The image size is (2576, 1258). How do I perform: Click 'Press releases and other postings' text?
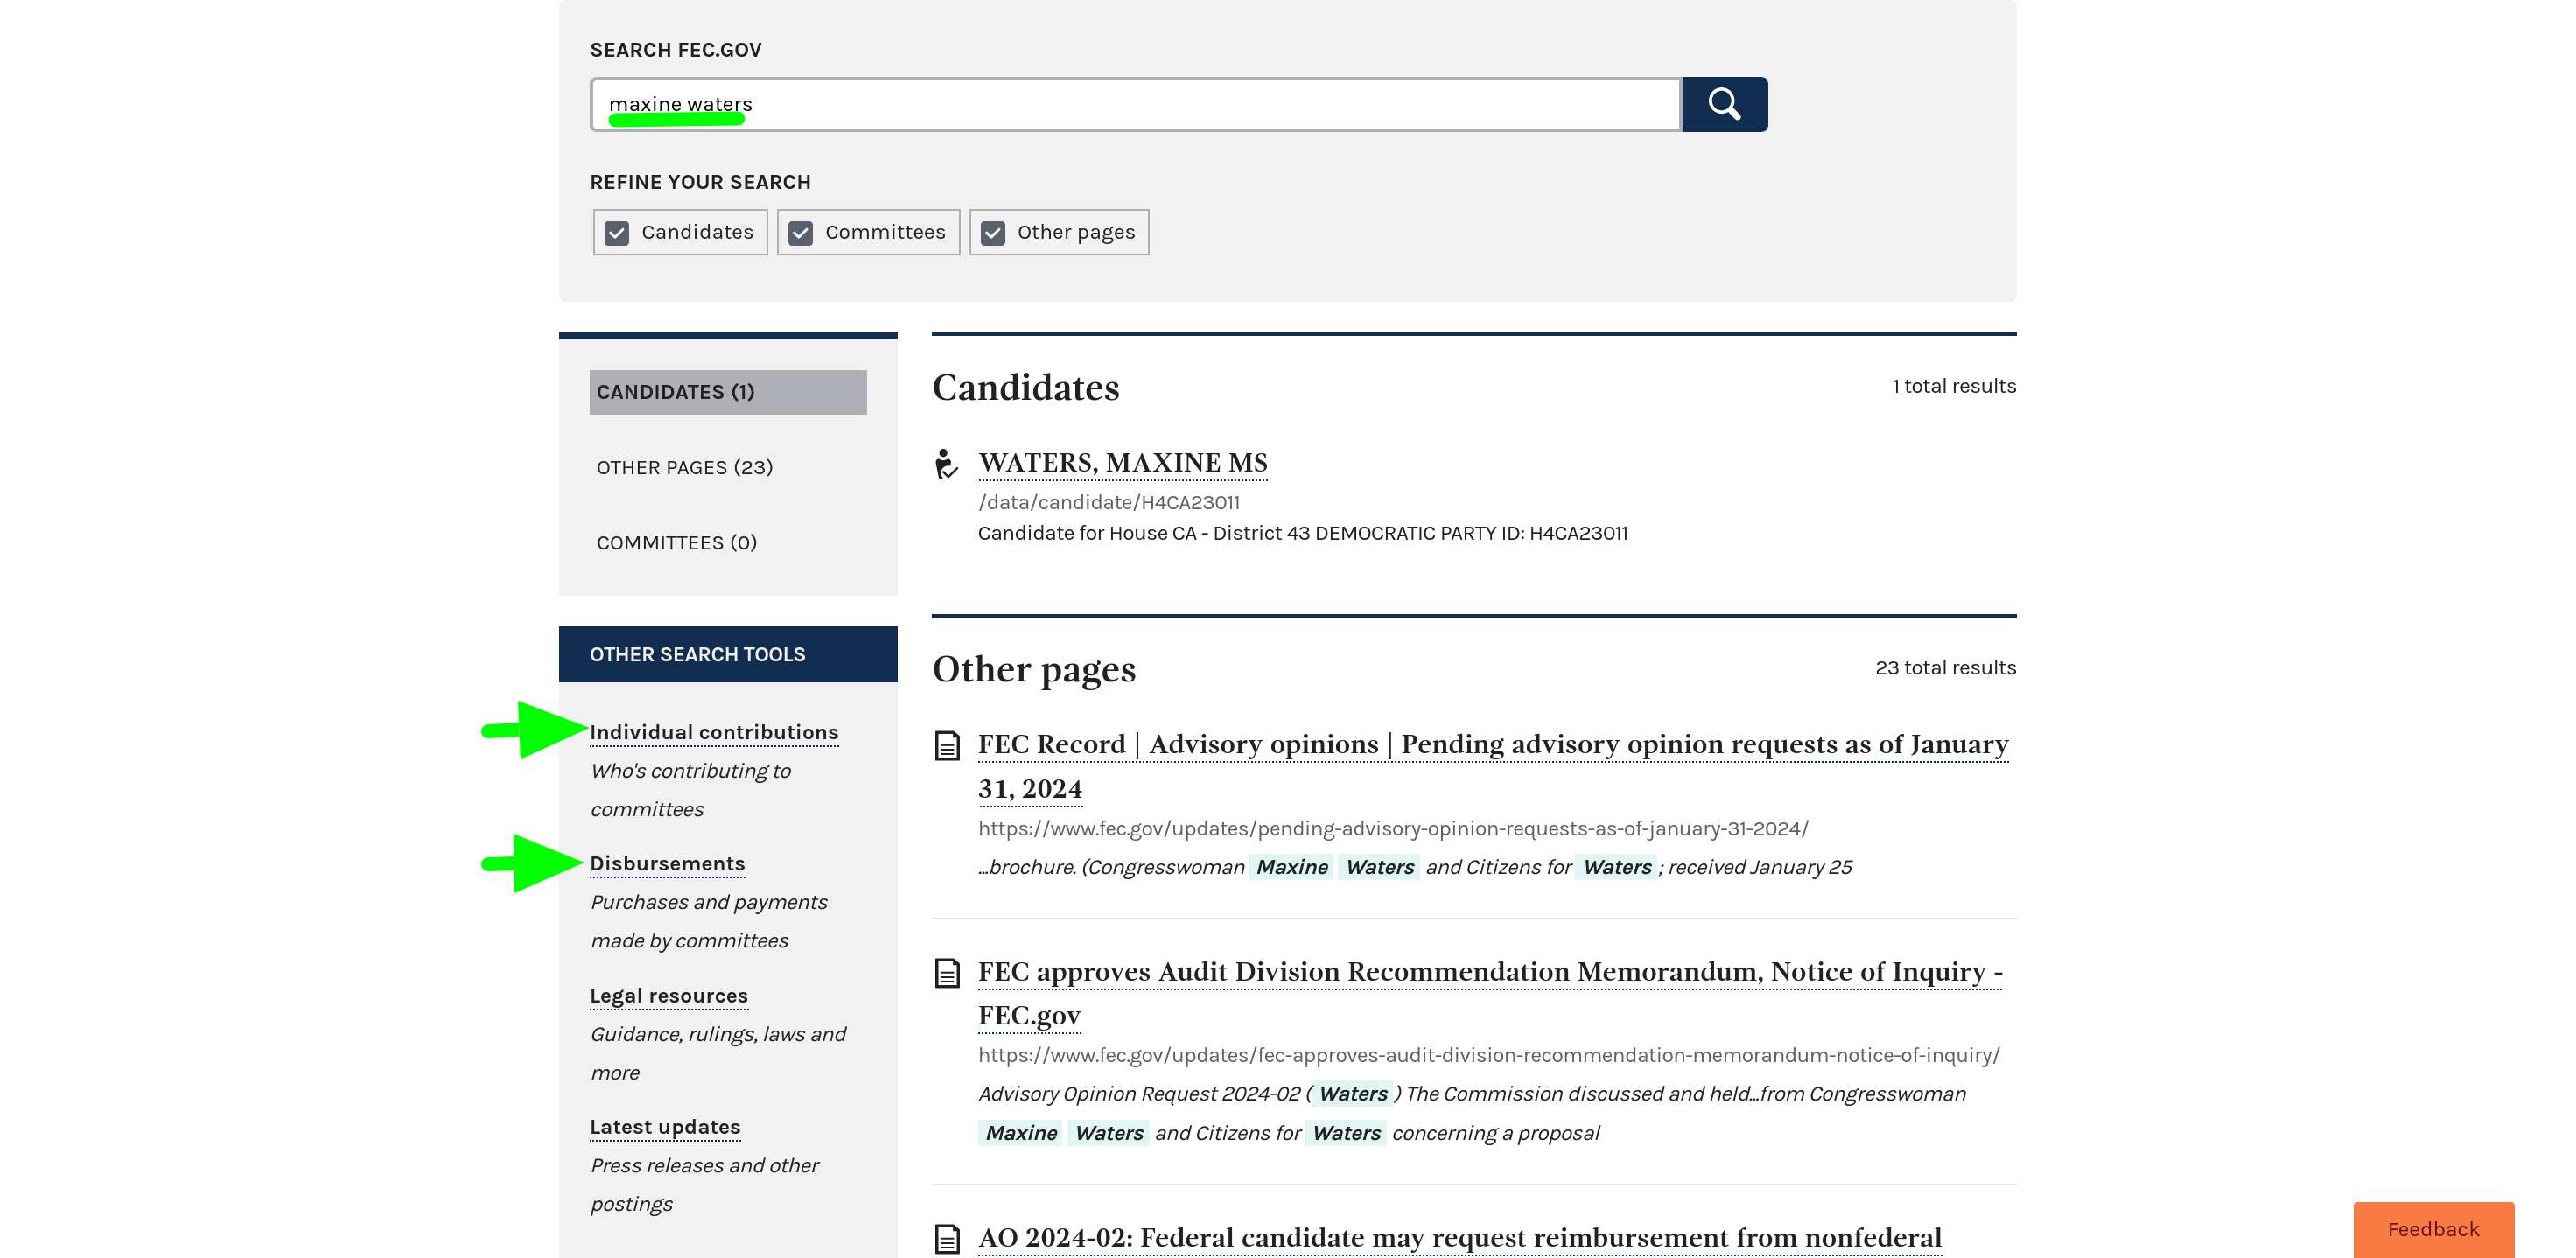tap(704, 1184)
